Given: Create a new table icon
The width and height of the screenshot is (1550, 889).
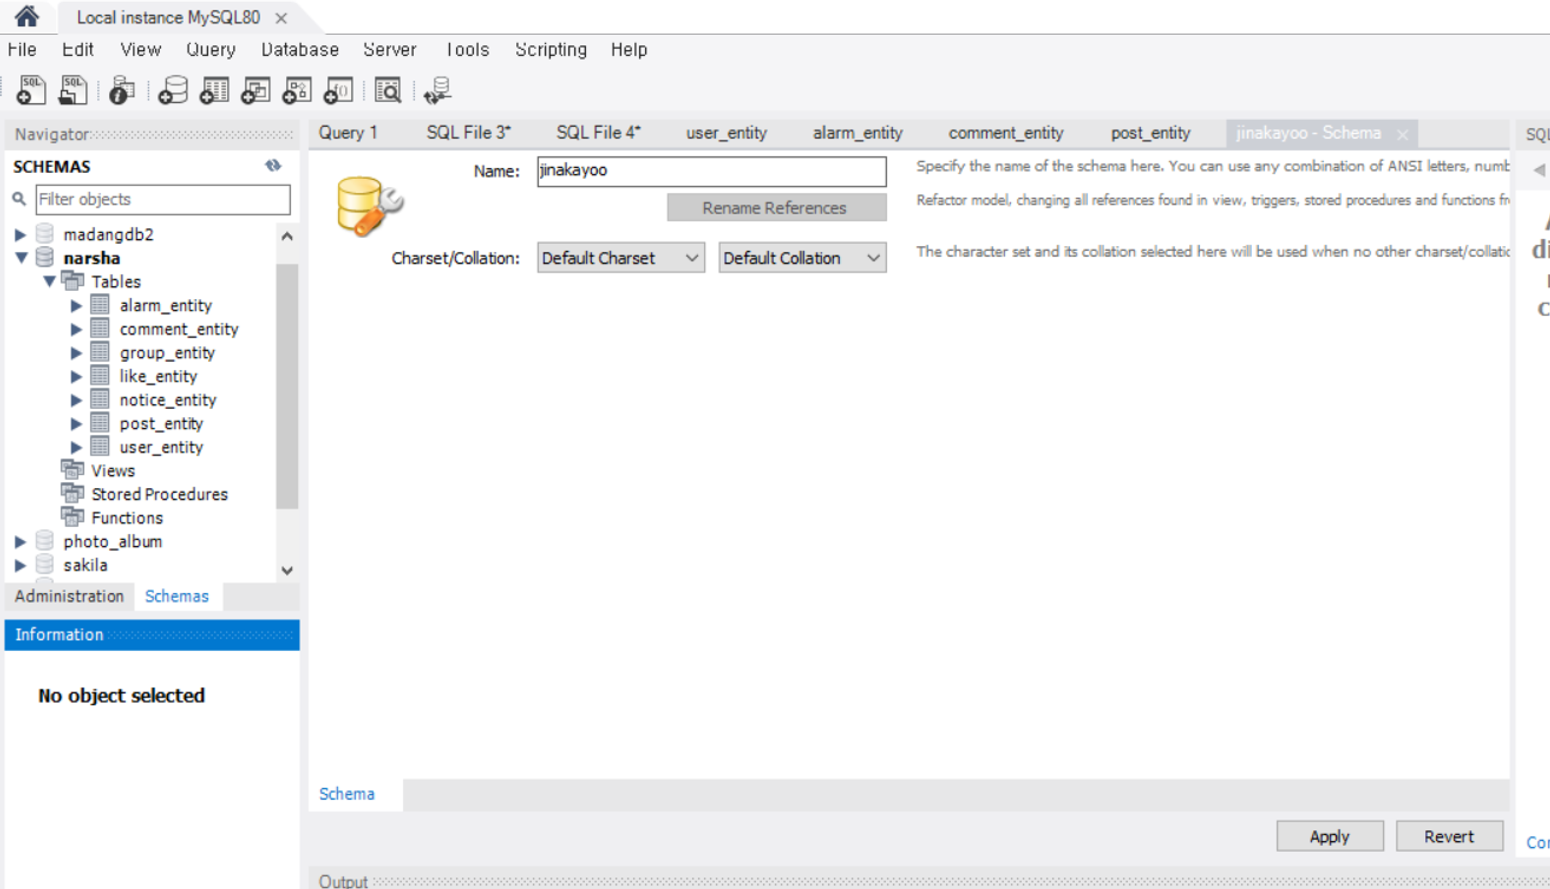Looking at the screenshot, I should coord(214,90).
